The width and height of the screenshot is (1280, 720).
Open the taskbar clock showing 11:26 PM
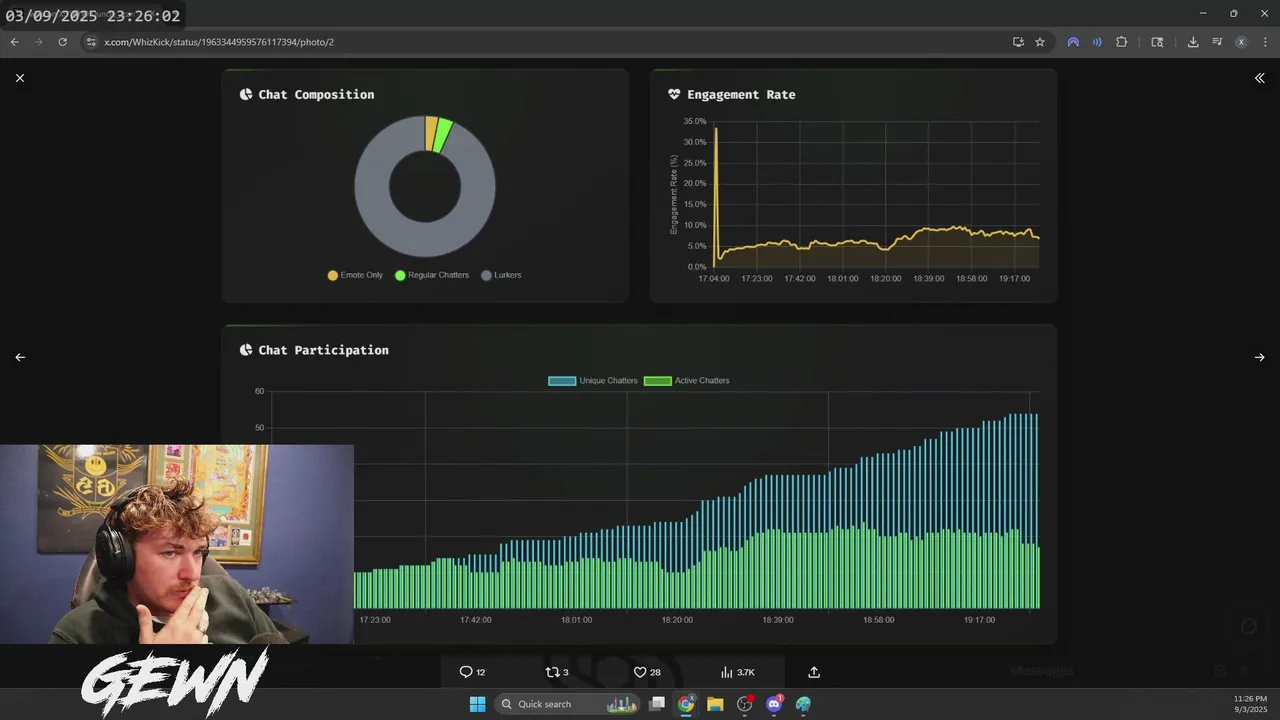[1250, 703]
